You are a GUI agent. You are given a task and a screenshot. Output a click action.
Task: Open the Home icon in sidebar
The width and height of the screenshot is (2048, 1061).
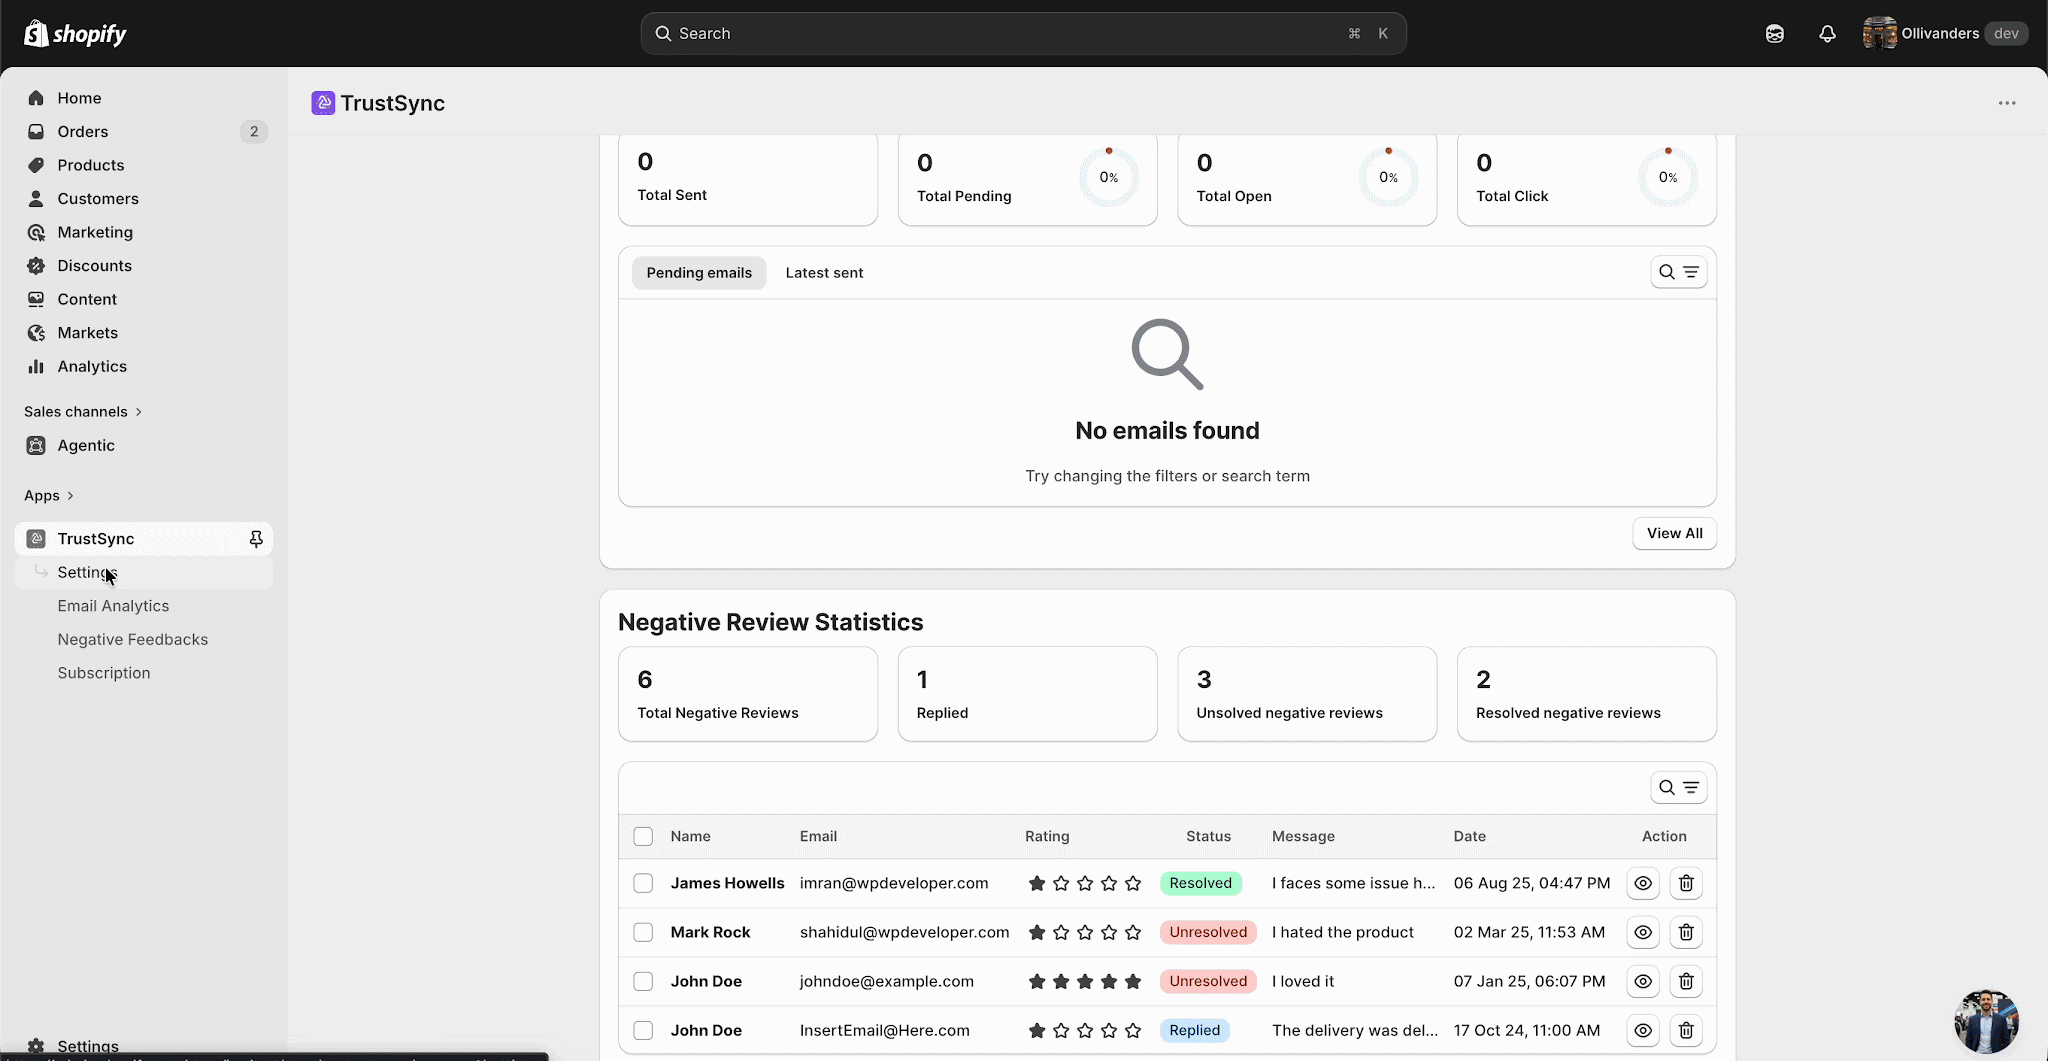tap(36, 98)
